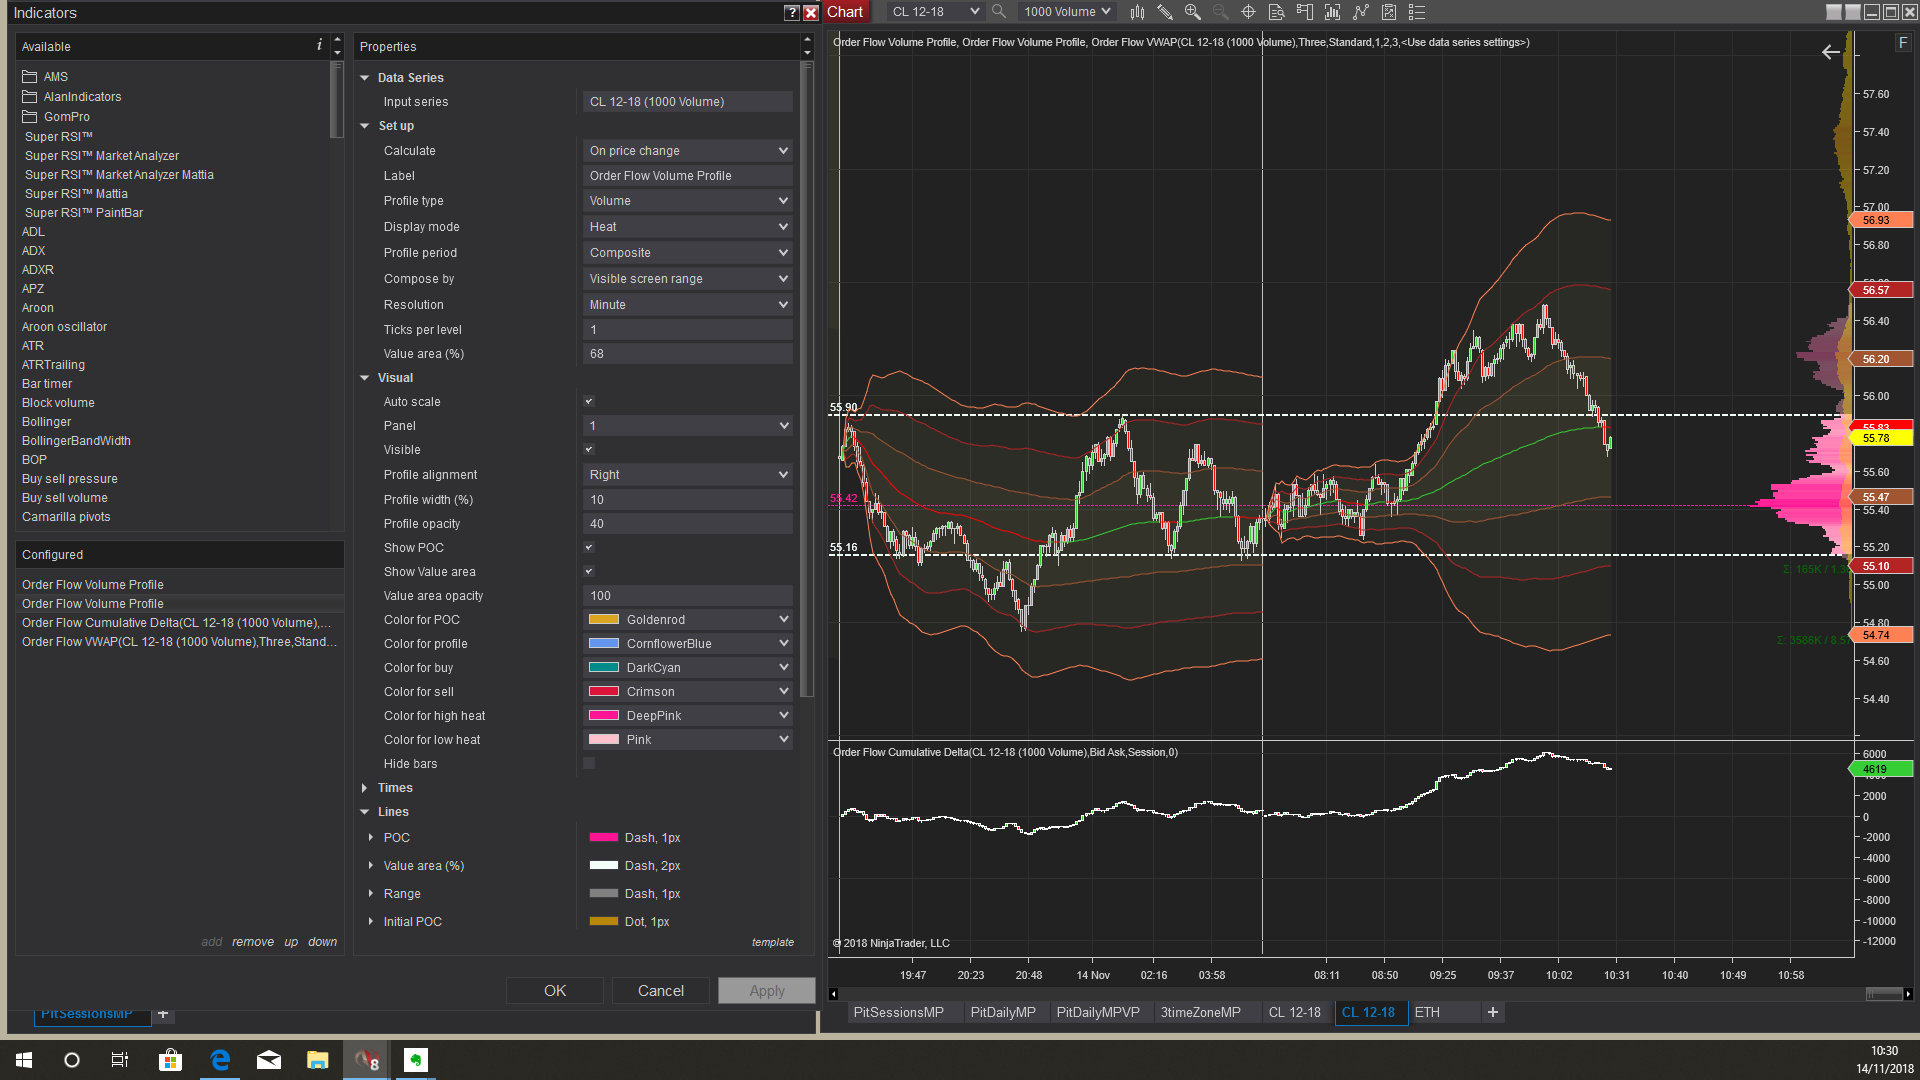This screenshot has height=1080, width=1920.
Task: Pick the DeepPink high heat color swatch
Action: pyautogui.click(x=604, y=715)
